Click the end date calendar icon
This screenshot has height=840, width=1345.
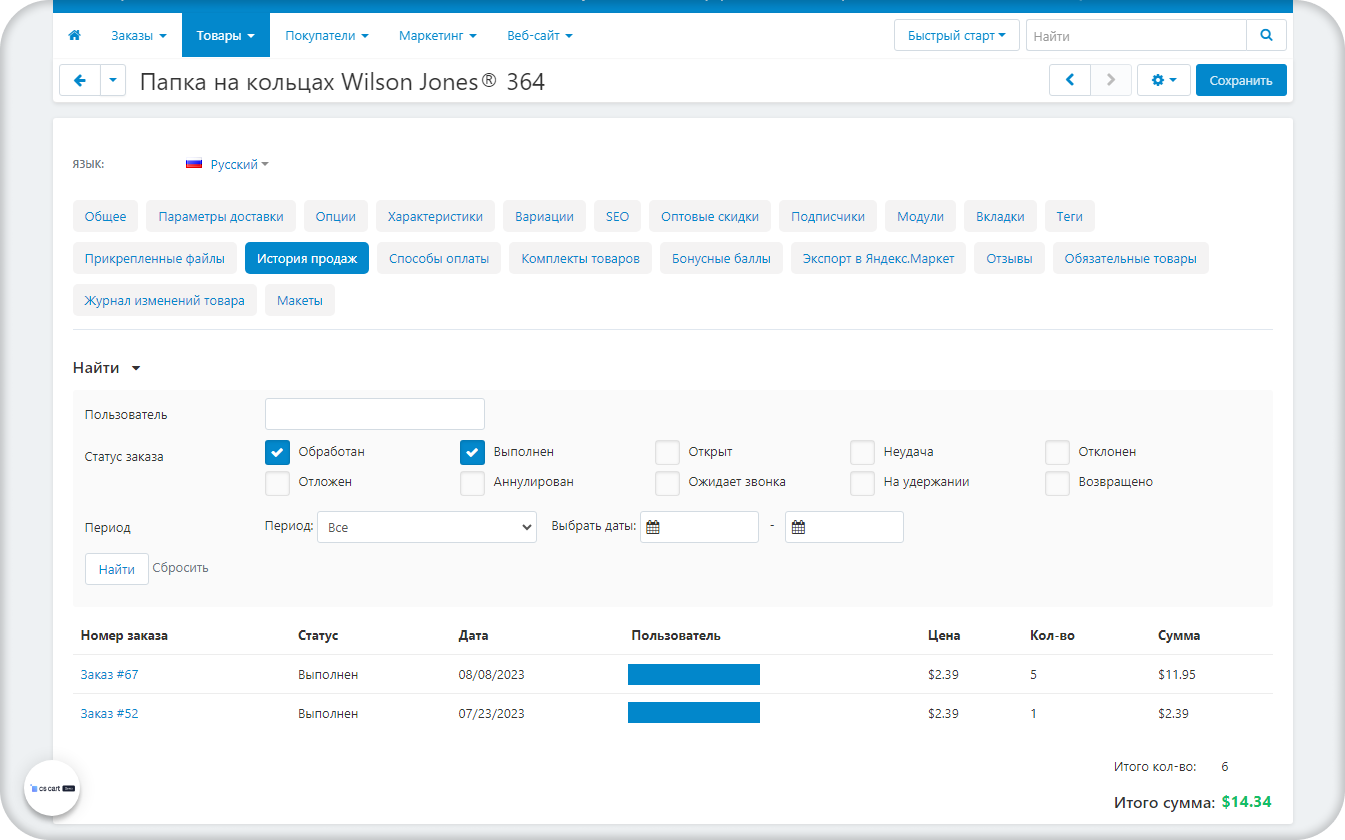click(x=798, y=527)
